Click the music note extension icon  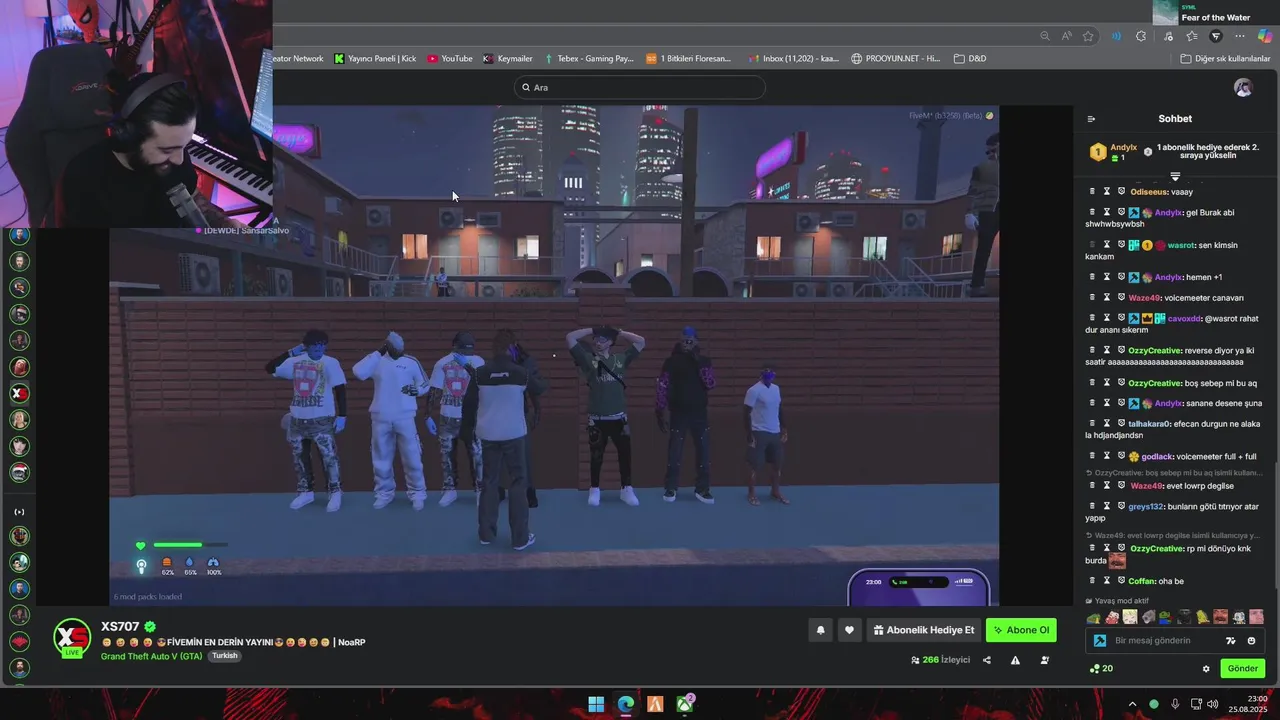point(1168,36)
